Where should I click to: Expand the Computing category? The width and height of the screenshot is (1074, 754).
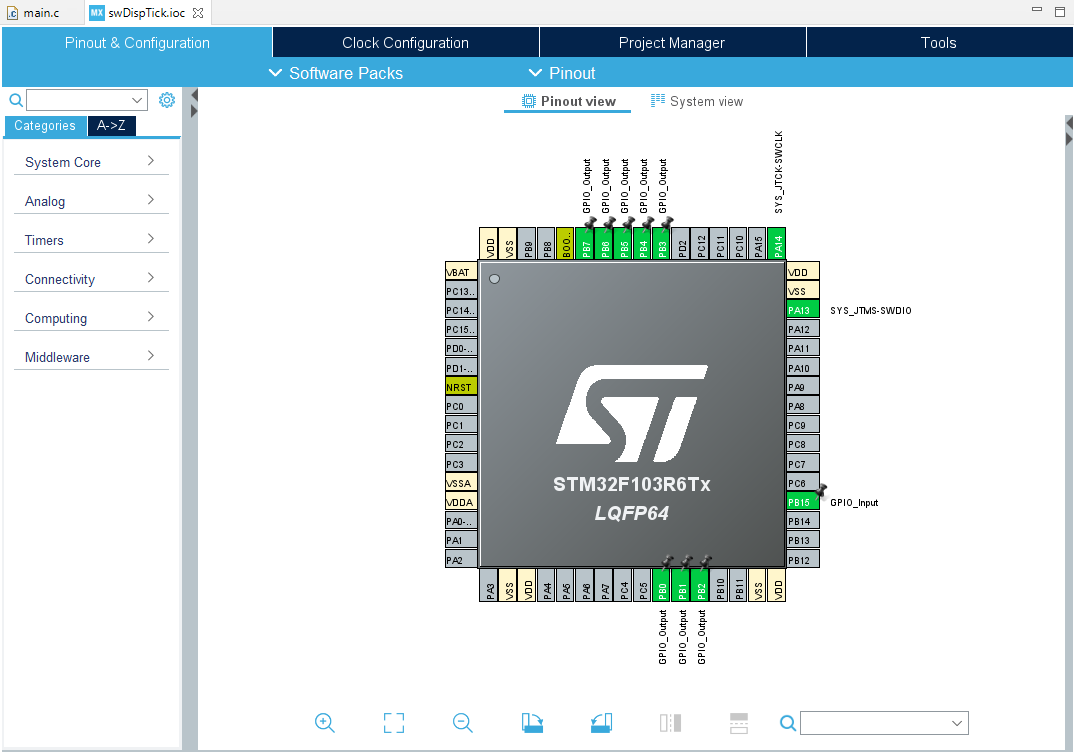91,318
